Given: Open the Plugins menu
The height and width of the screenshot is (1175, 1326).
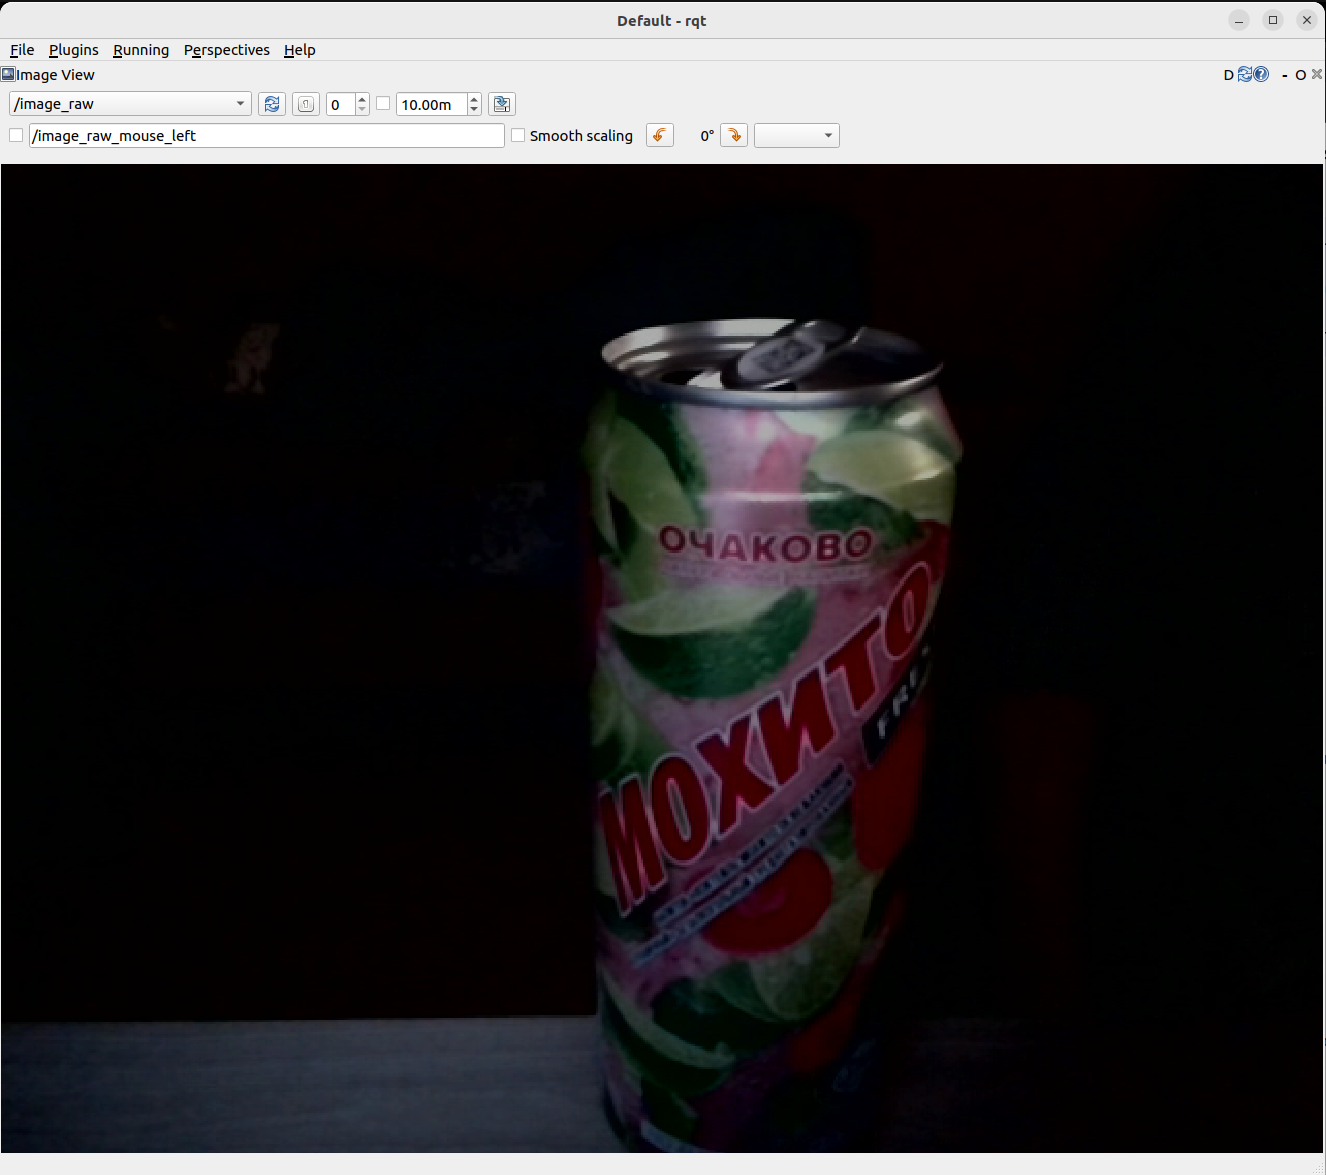Looking at the screenshot, I should coord(73,50).
